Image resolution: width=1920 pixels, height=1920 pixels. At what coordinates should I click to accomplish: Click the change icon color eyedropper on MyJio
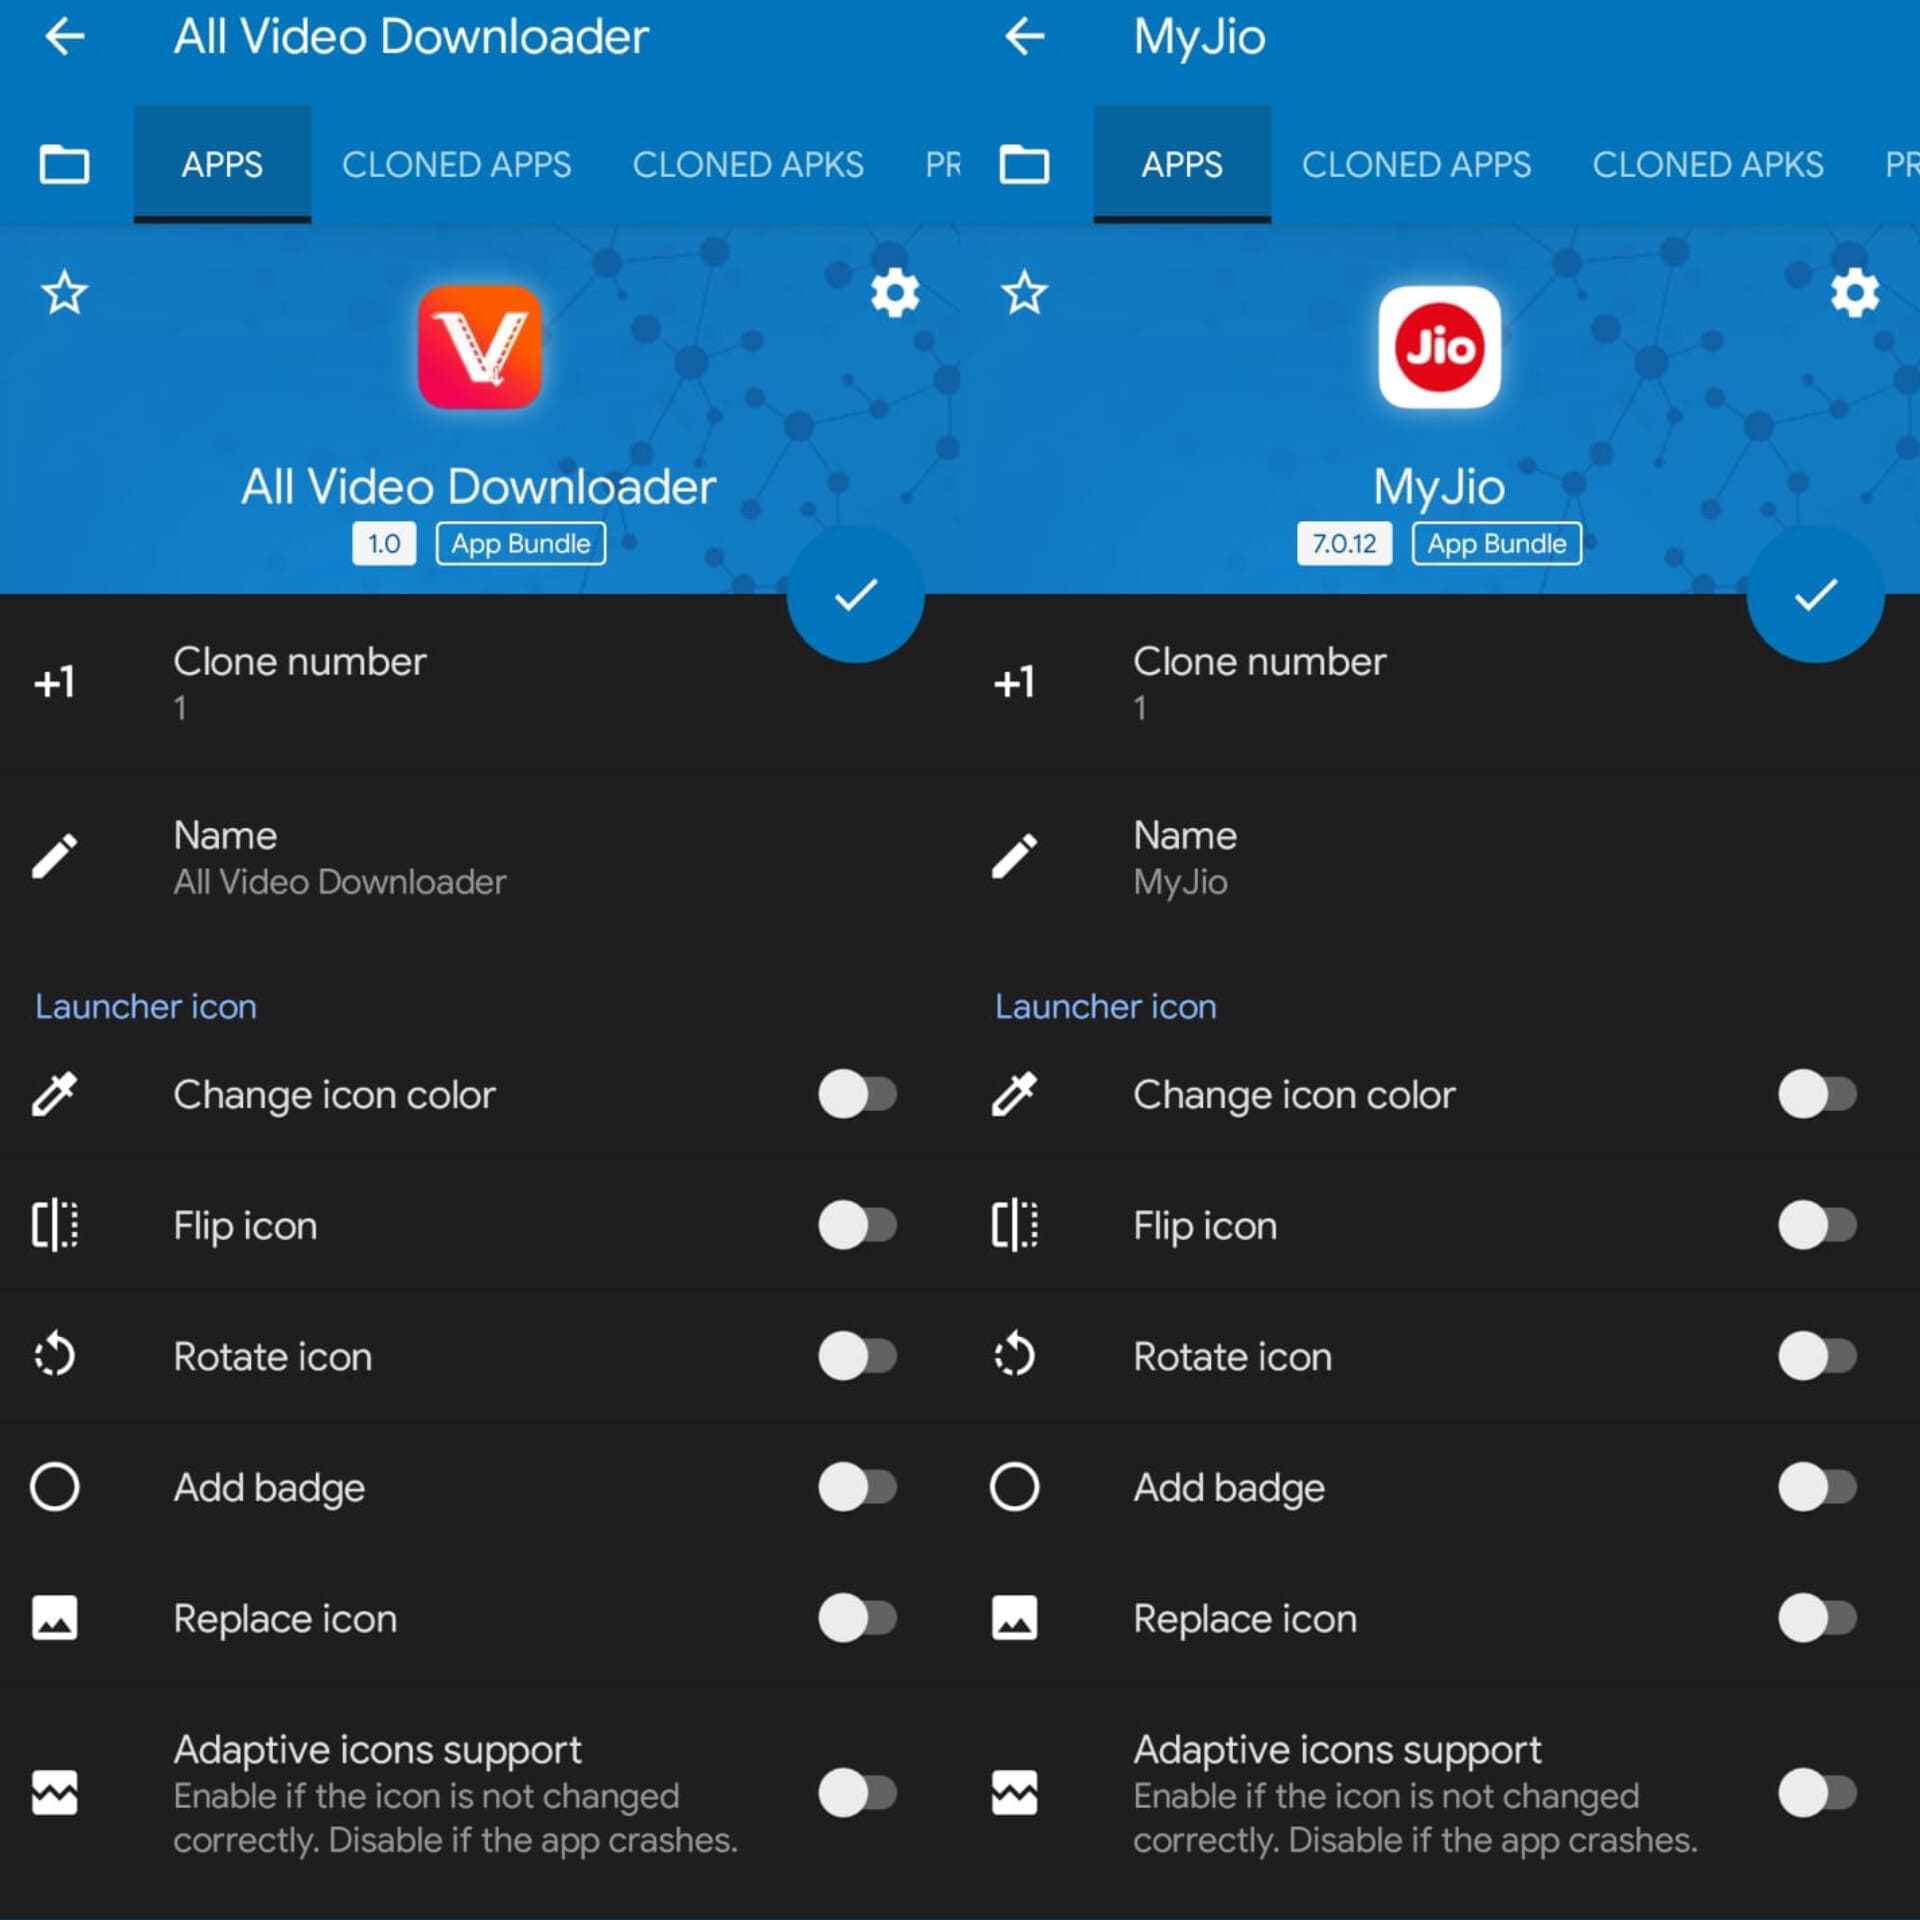pos(1018,1094)
